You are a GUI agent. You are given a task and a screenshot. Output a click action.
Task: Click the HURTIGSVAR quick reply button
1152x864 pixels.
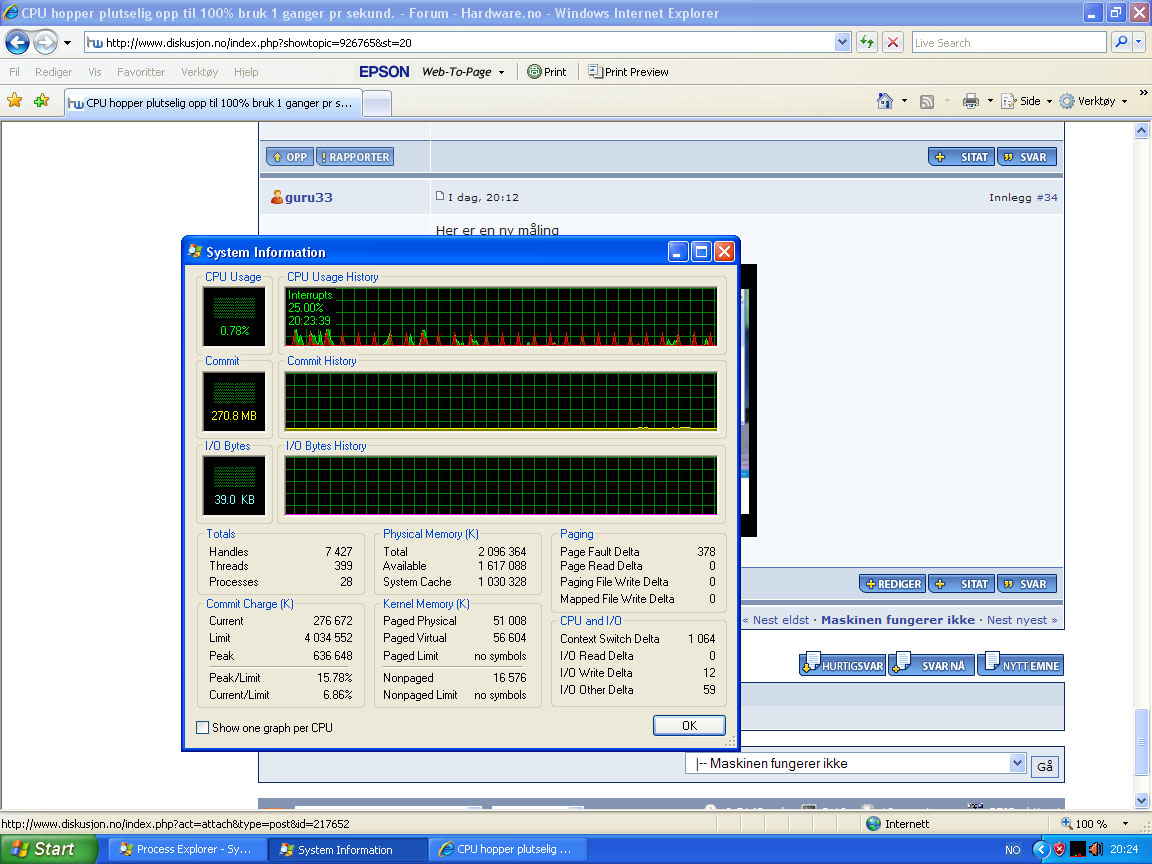pyautogui.click(x=844, y=665)
